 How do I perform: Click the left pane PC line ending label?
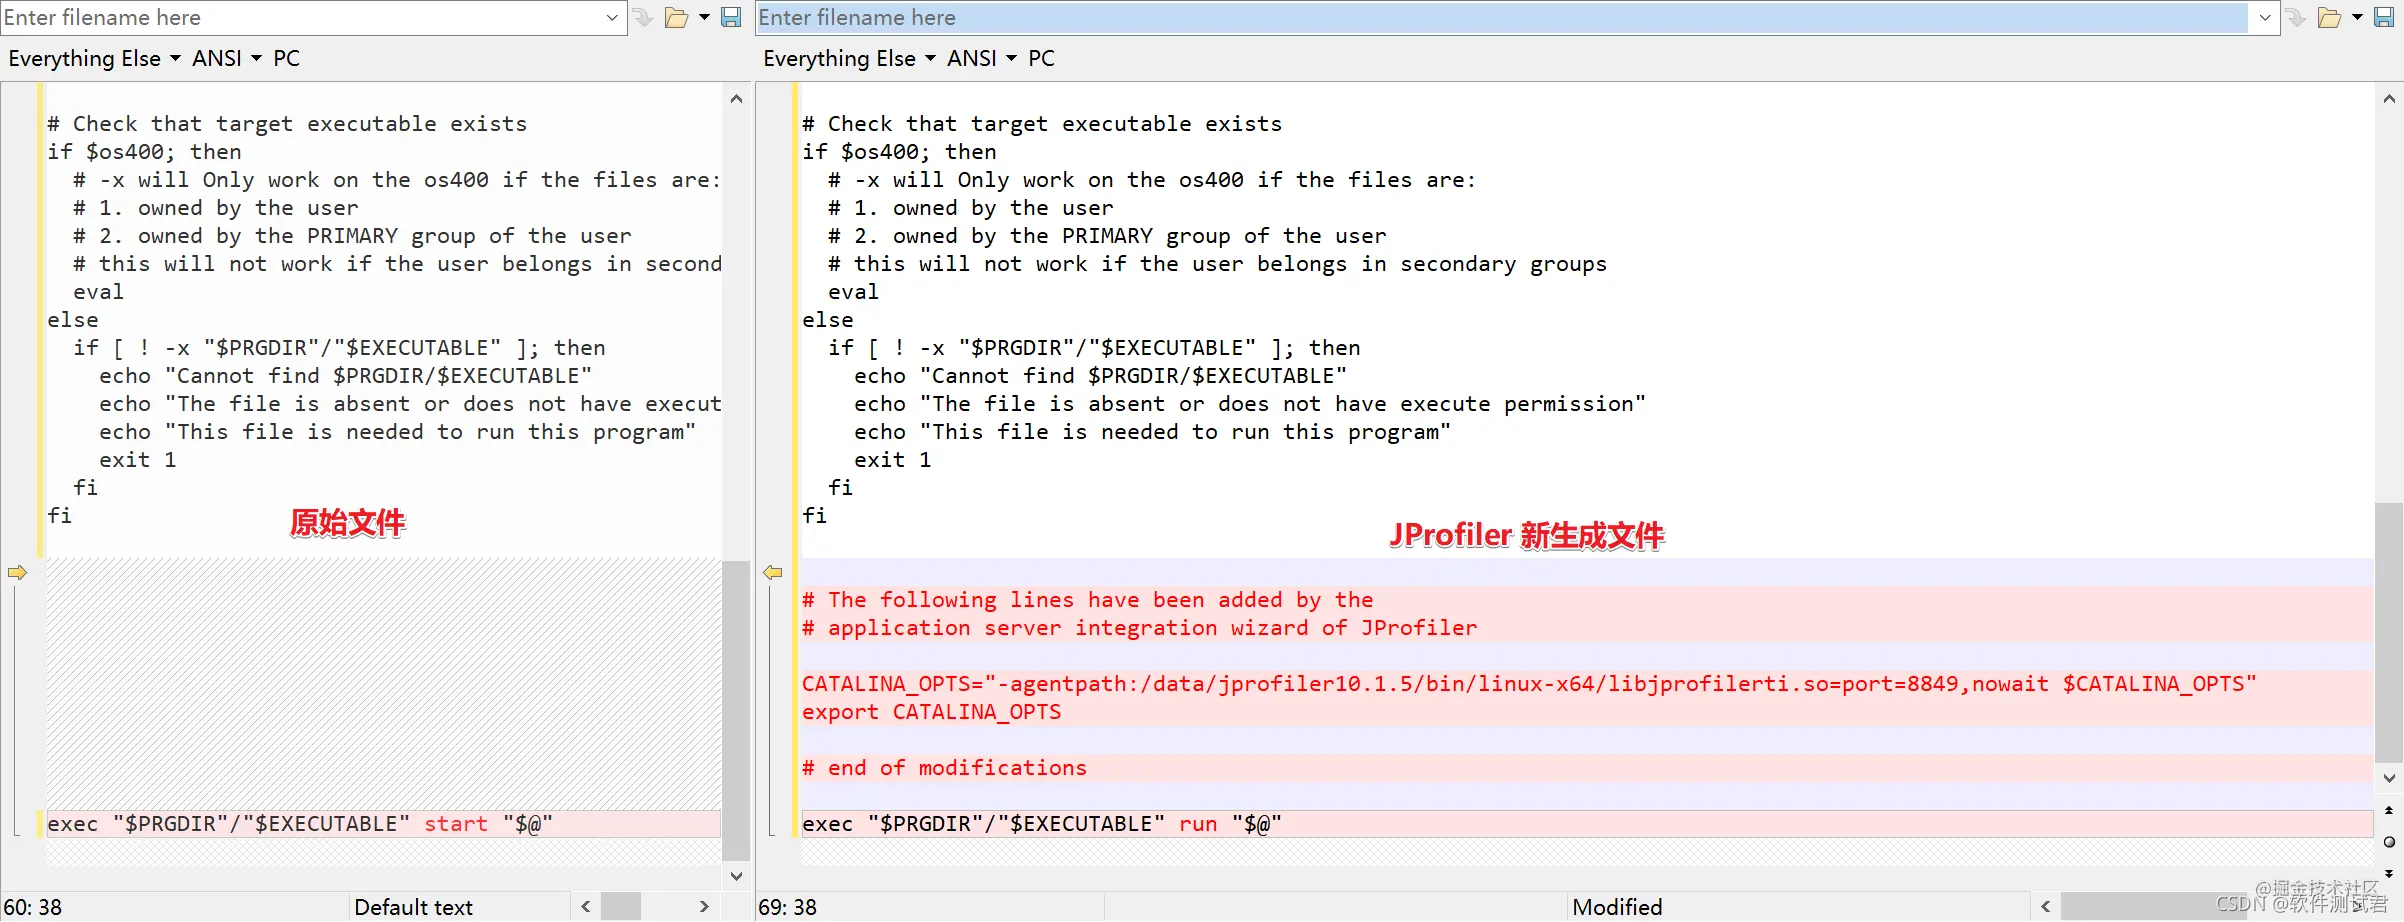287,59
